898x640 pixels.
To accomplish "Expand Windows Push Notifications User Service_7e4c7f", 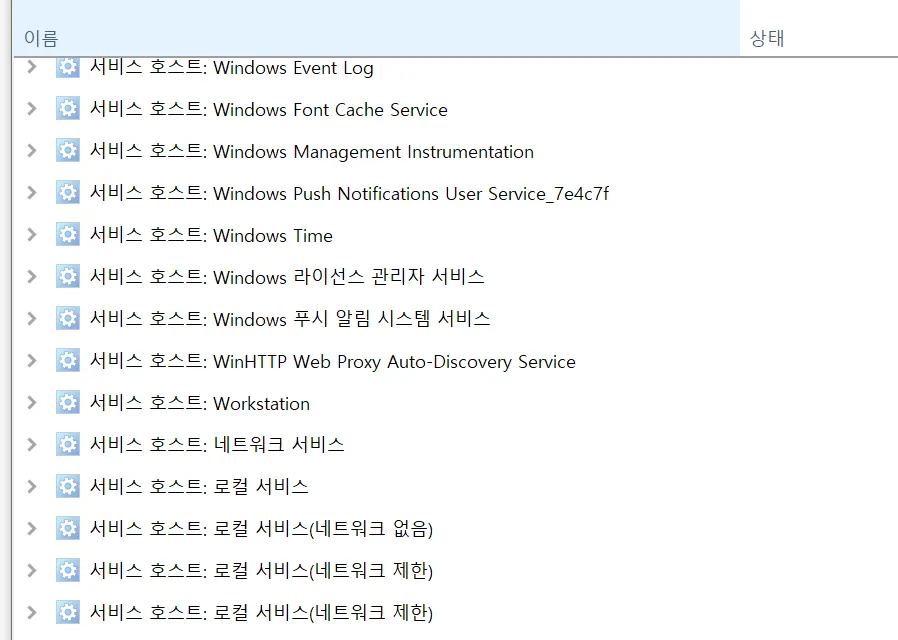I will 32,192.
